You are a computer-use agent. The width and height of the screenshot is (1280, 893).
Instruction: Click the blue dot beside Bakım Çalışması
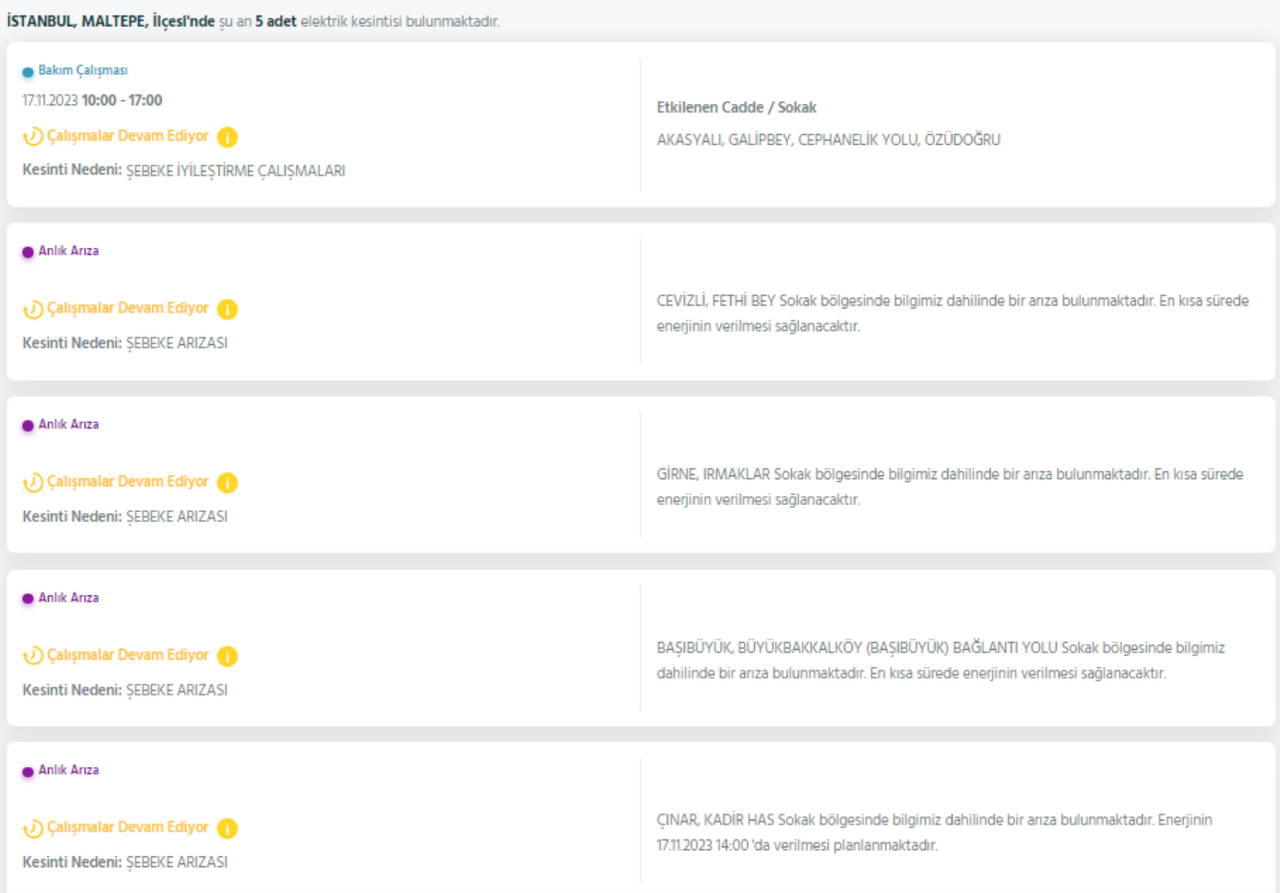click(28, 72)
